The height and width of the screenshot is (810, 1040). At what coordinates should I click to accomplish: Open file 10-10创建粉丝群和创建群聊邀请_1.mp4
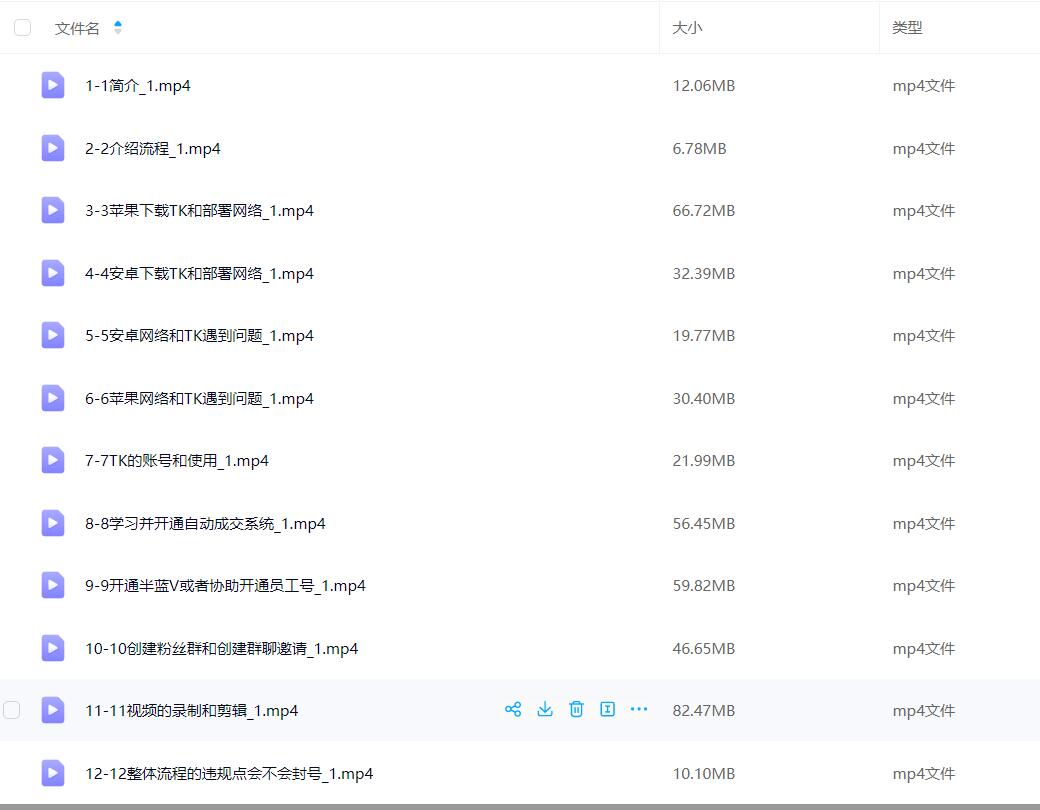click(222, 649)
